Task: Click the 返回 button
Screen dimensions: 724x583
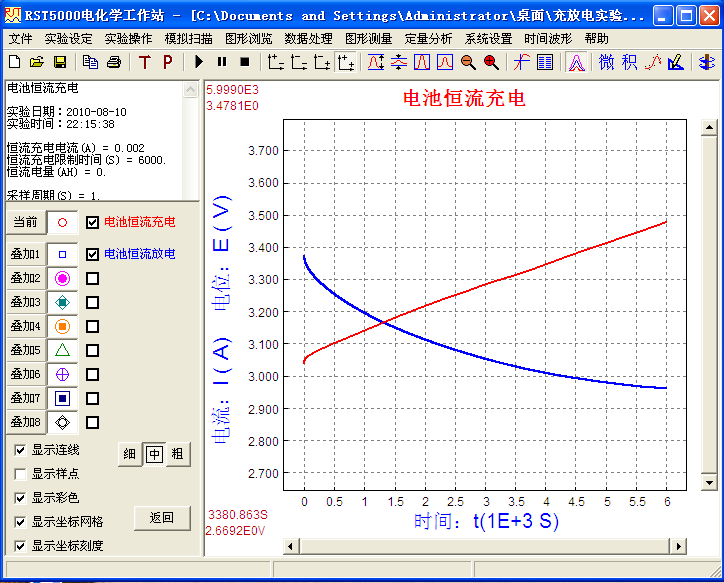Action: click(x=162, y=517)
